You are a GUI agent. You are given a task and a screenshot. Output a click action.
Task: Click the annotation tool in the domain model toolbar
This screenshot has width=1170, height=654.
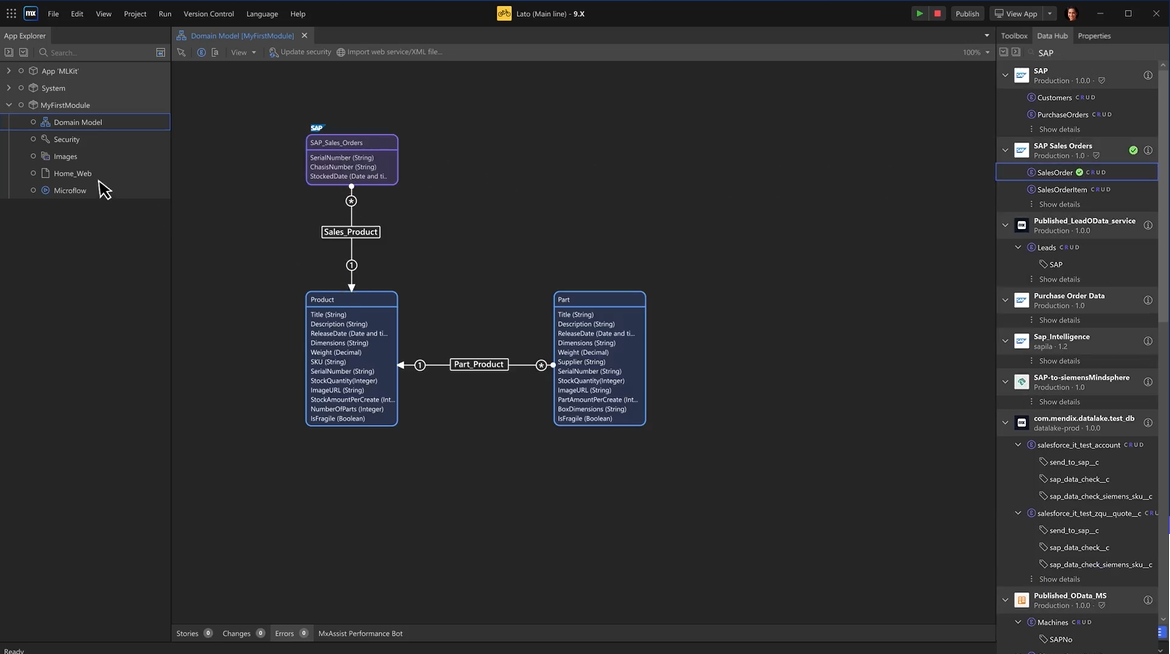coord(215,52)
